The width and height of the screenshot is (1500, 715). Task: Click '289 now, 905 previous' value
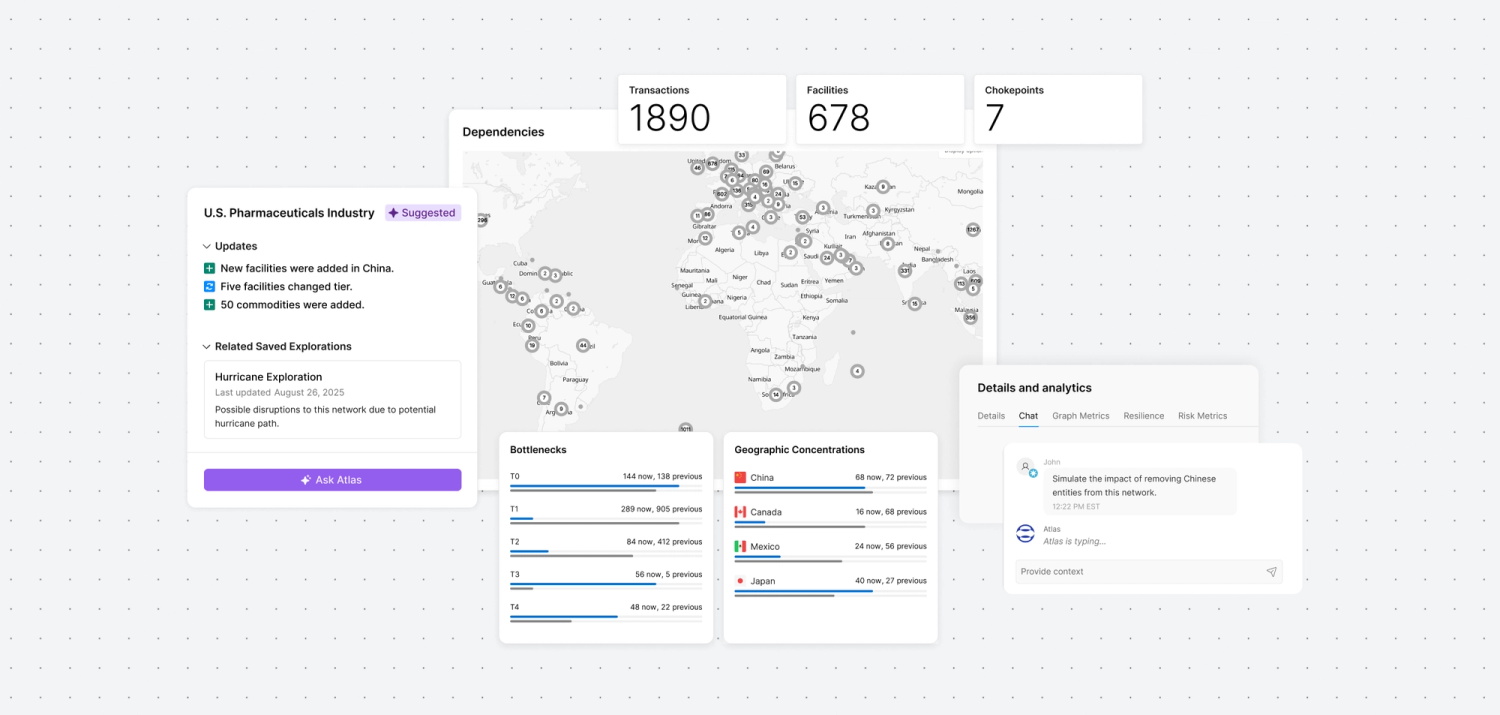[661, 509]
